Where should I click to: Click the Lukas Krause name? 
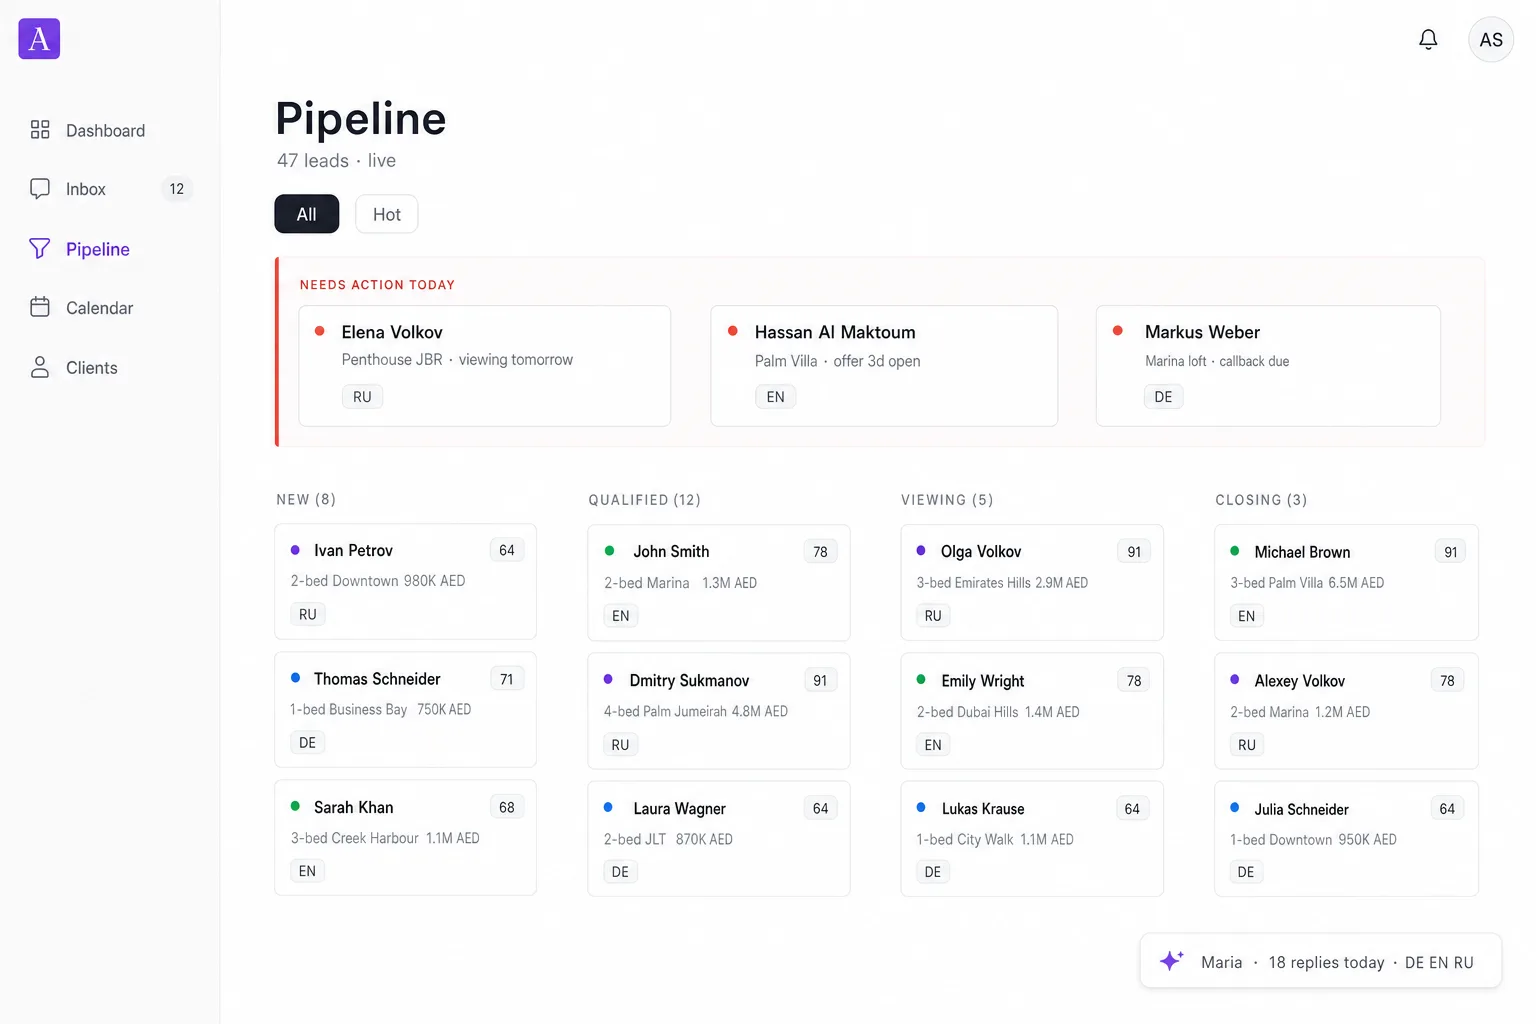point(983,808)
